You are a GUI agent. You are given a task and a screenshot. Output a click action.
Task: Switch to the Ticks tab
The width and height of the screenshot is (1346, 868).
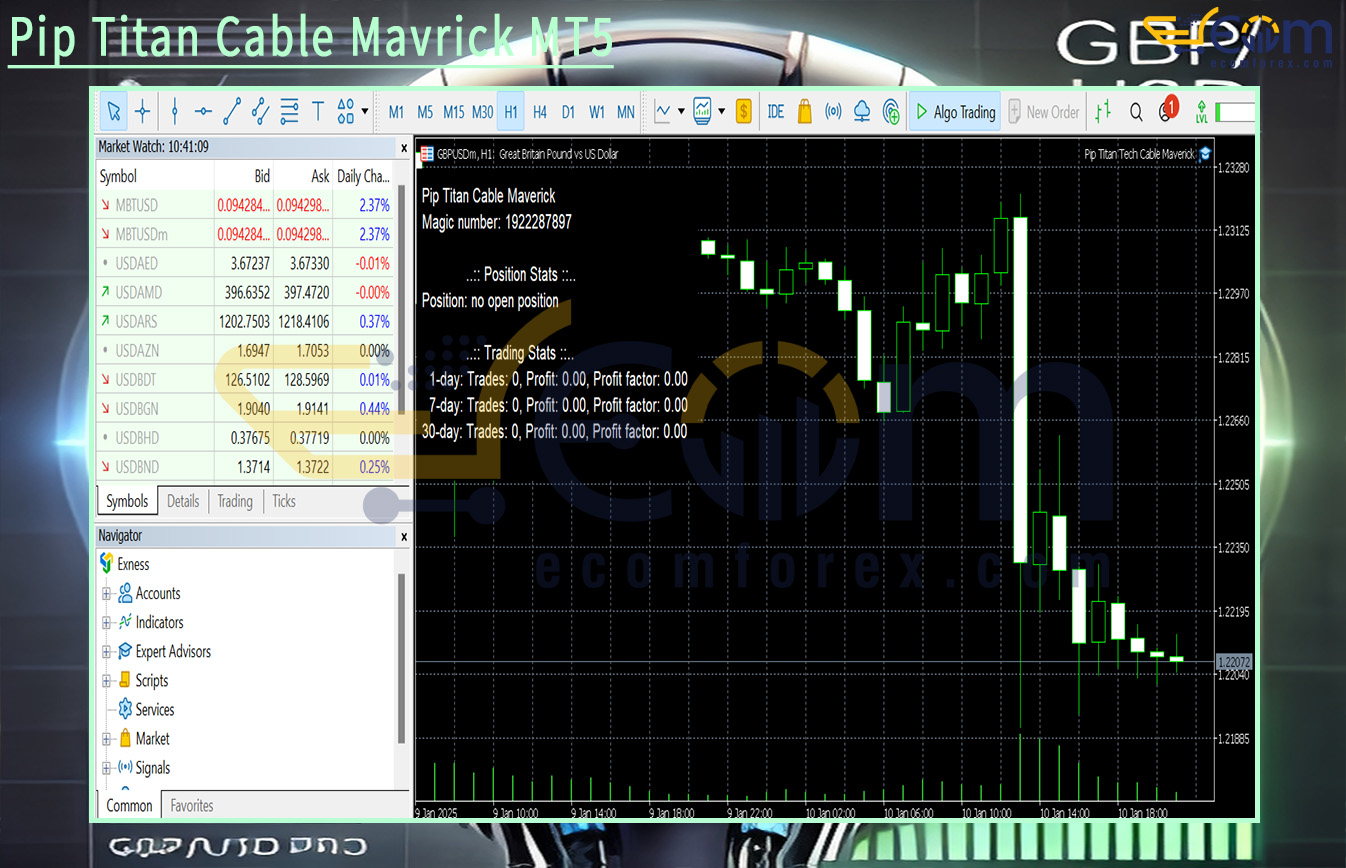click(x=284, y=501)
